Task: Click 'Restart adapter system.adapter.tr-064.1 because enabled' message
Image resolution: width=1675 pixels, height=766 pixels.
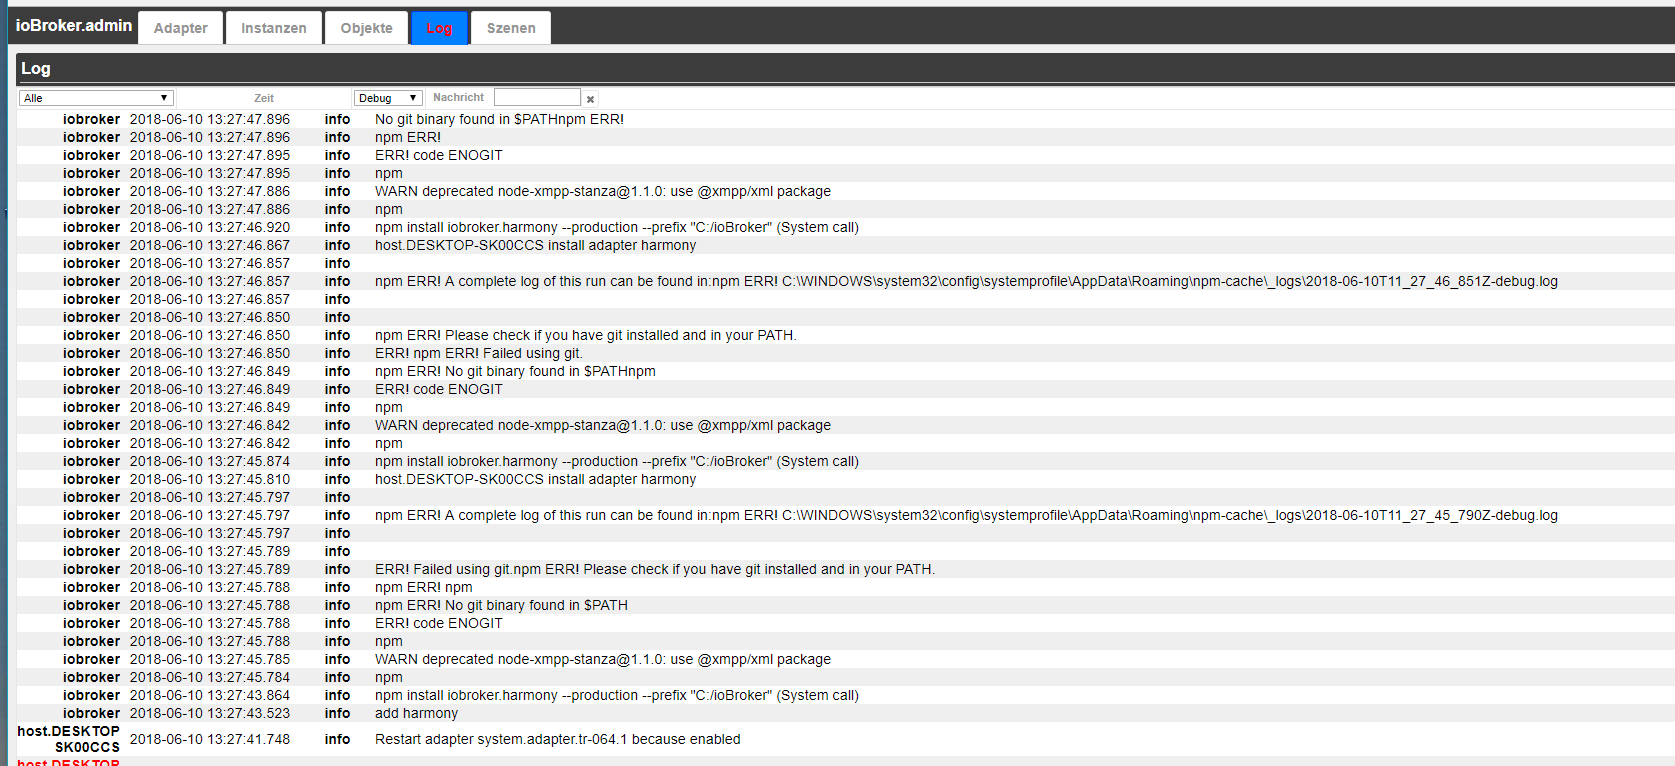Action: click(x=557, y=739)
